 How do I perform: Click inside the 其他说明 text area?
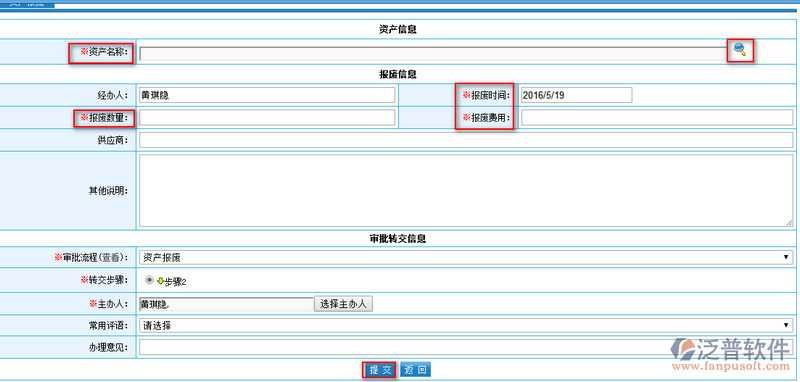pyautogui.click(x=466, y=190)
